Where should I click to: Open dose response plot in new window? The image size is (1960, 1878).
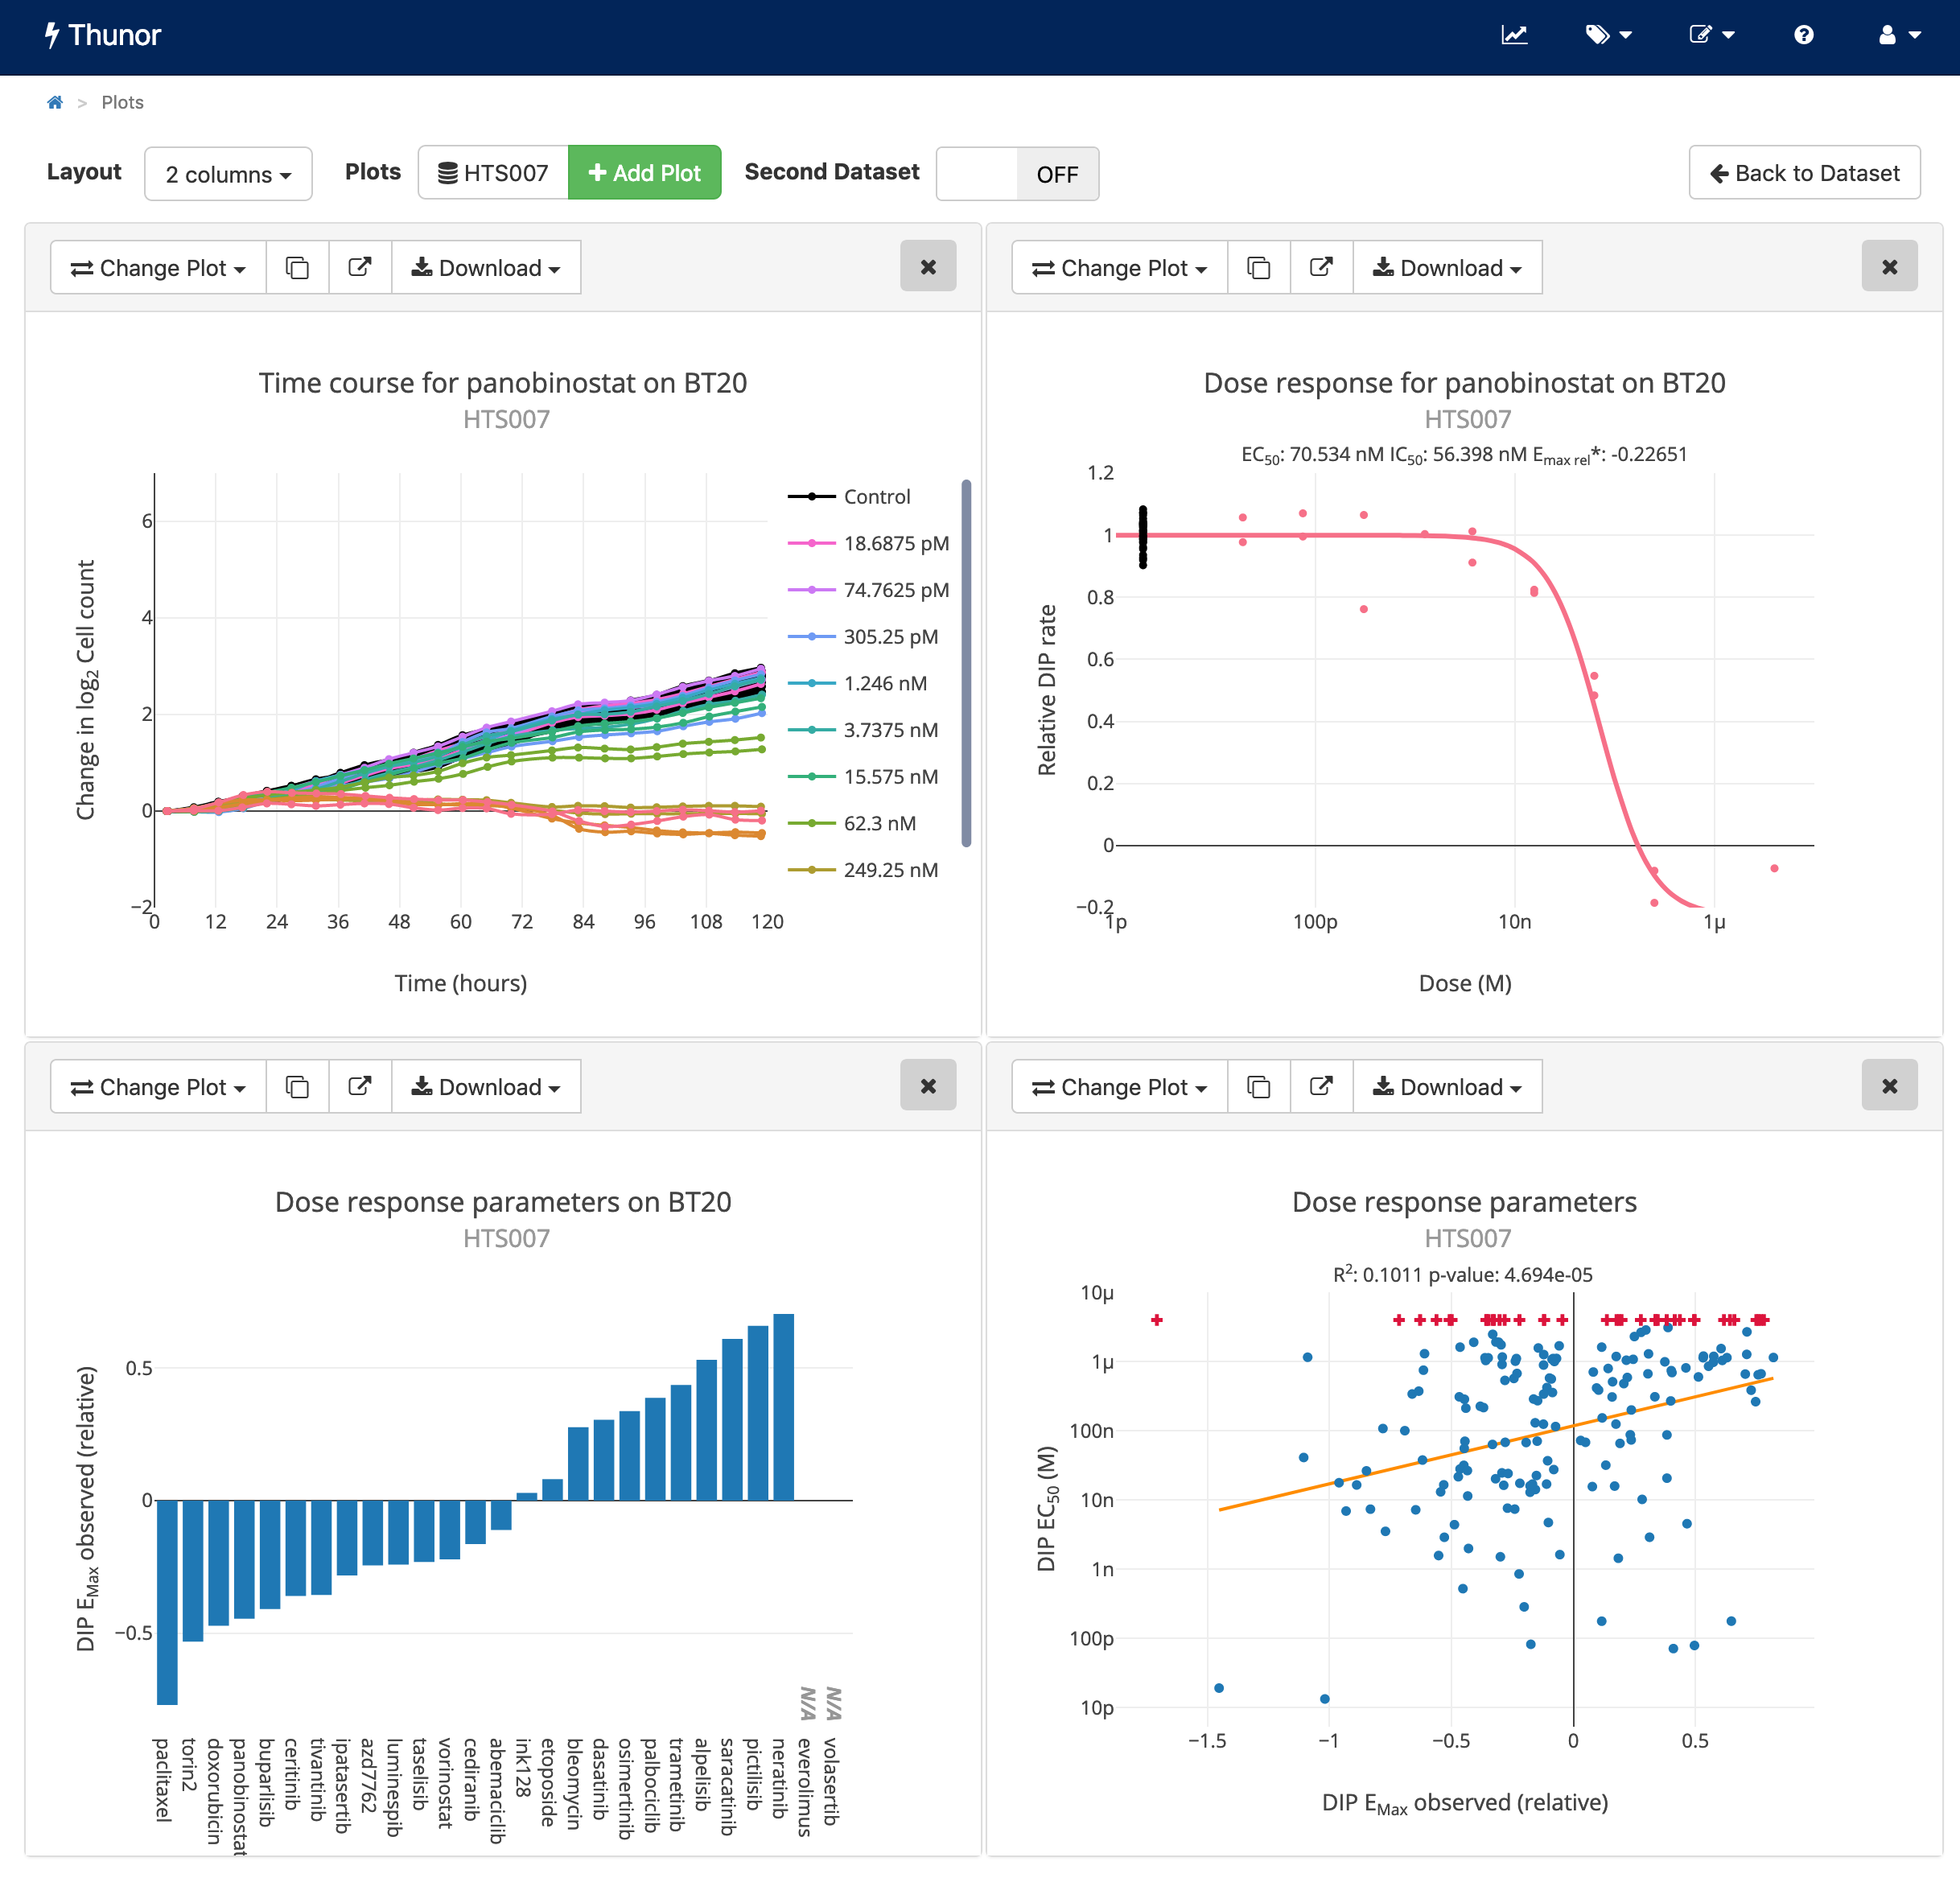pyautogui.click(x=1321, y=267)
